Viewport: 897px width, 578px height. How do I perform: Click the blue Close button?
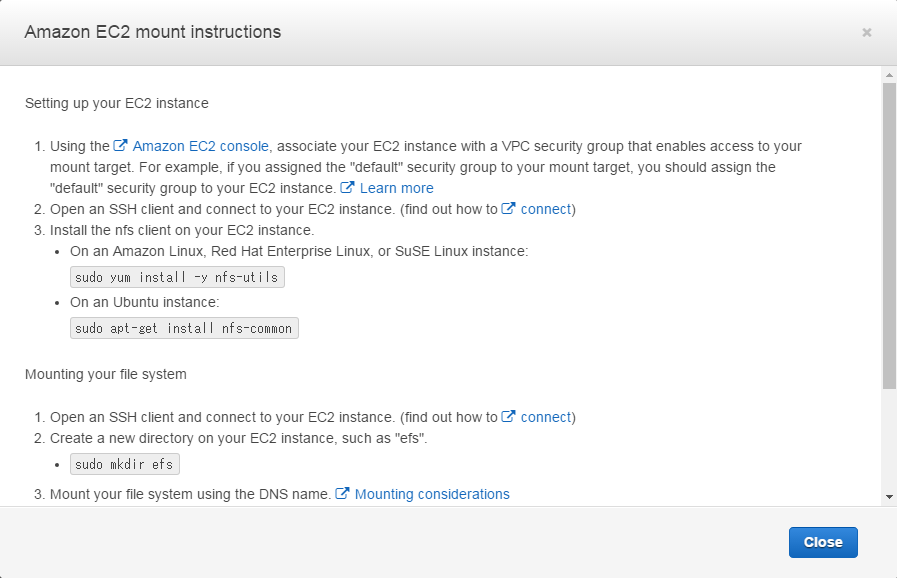tap(823, 542)
